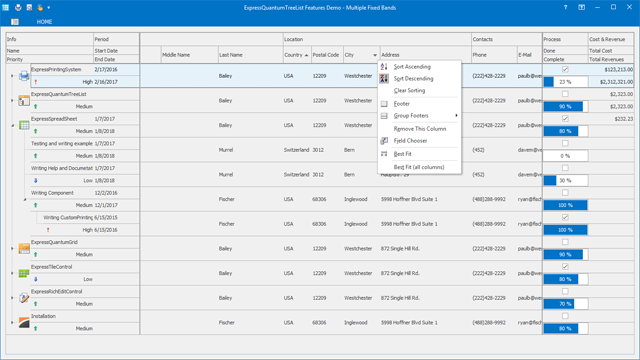Collapse the ExpressSpreadSheet tree node
The height and width of the screenshot is (360, 640).
pos(12,126)
